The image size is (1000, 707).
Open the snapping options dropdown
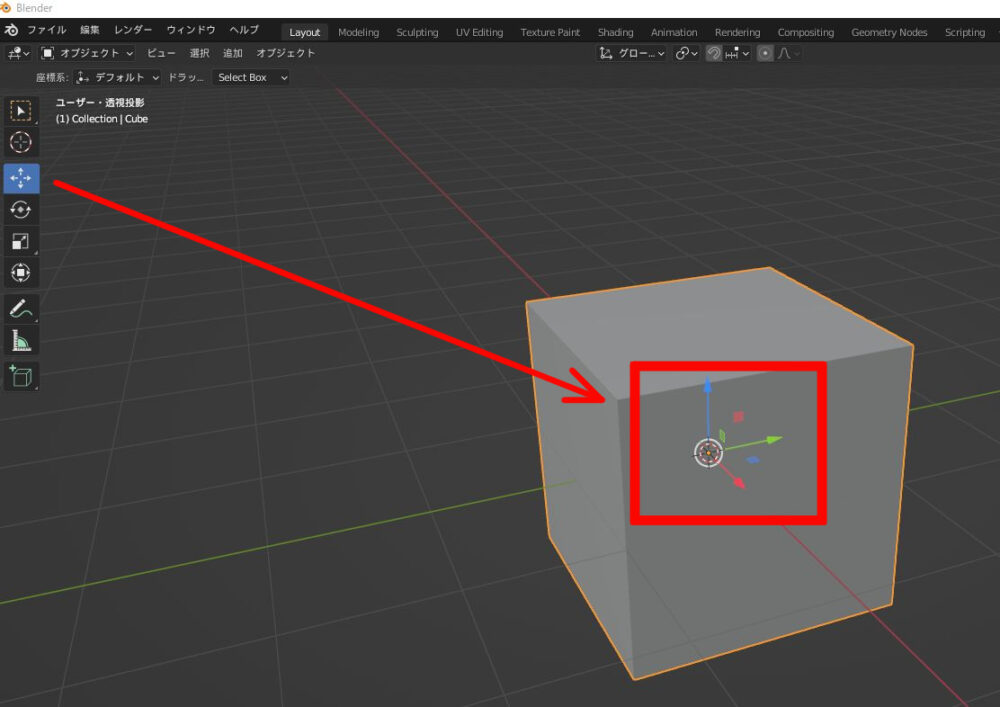737,54
